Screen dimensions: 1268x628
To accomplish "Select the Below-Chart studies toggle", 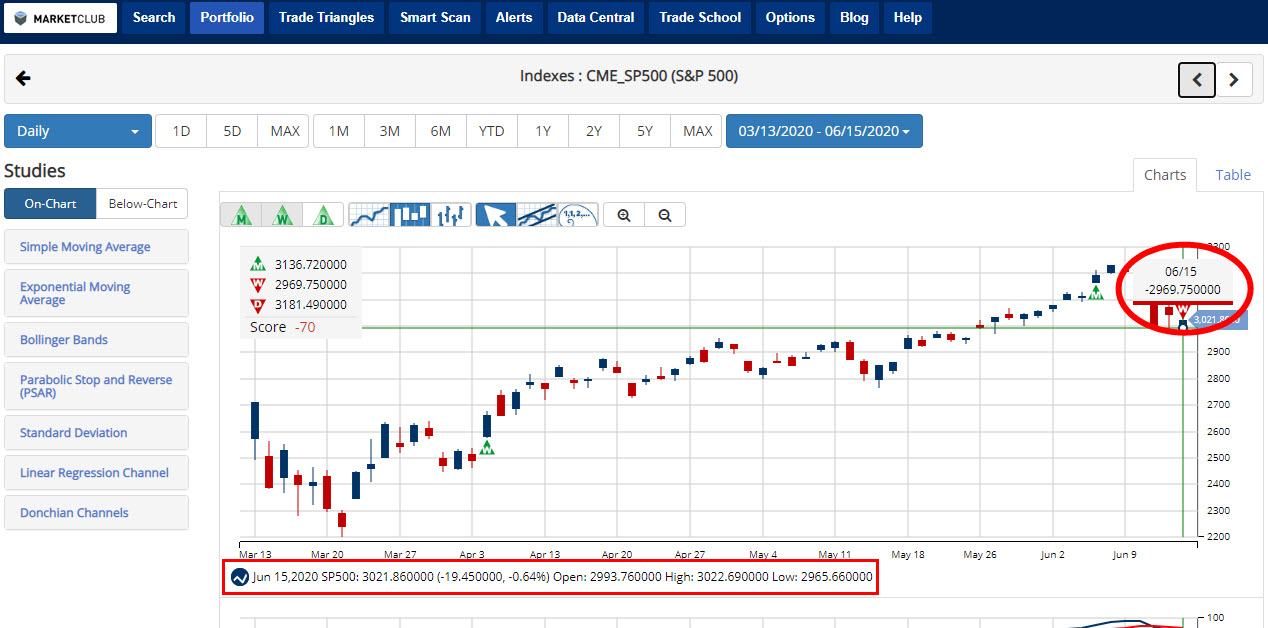I will pyautogui.click(x=143, y=203).
